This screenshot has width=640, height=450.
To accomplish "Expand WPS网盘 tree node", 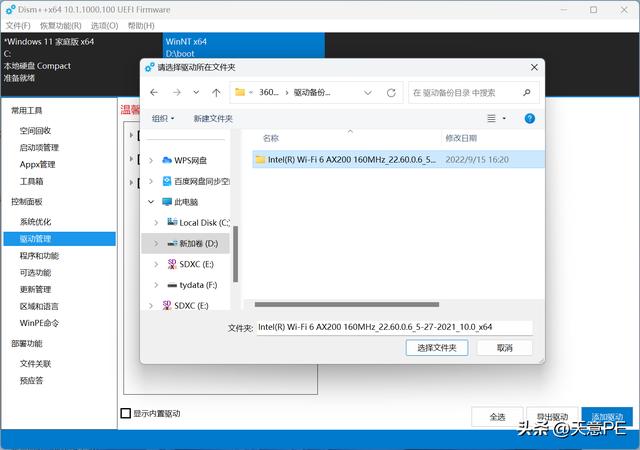I will (151, 160).
